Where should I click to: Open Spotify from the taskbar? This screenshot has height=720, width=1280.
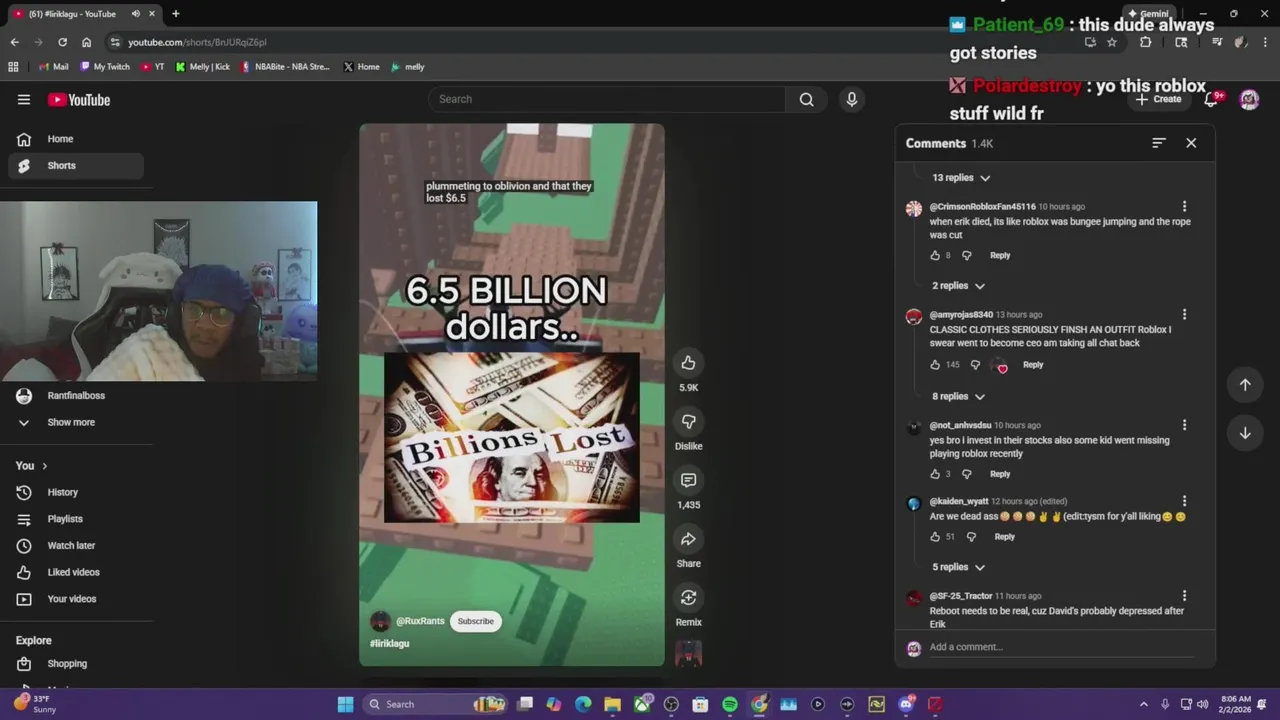tap(730, 704)
